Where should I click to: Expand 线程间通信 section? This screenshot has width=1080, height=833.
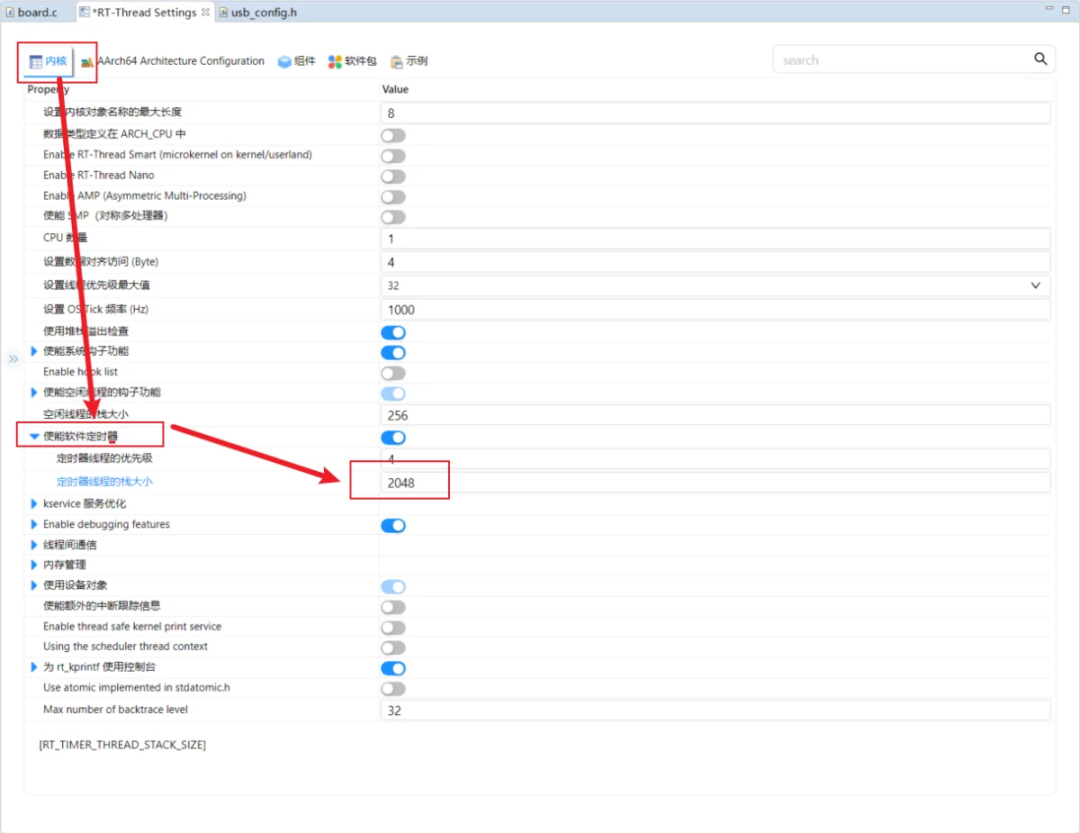[34, 545]
